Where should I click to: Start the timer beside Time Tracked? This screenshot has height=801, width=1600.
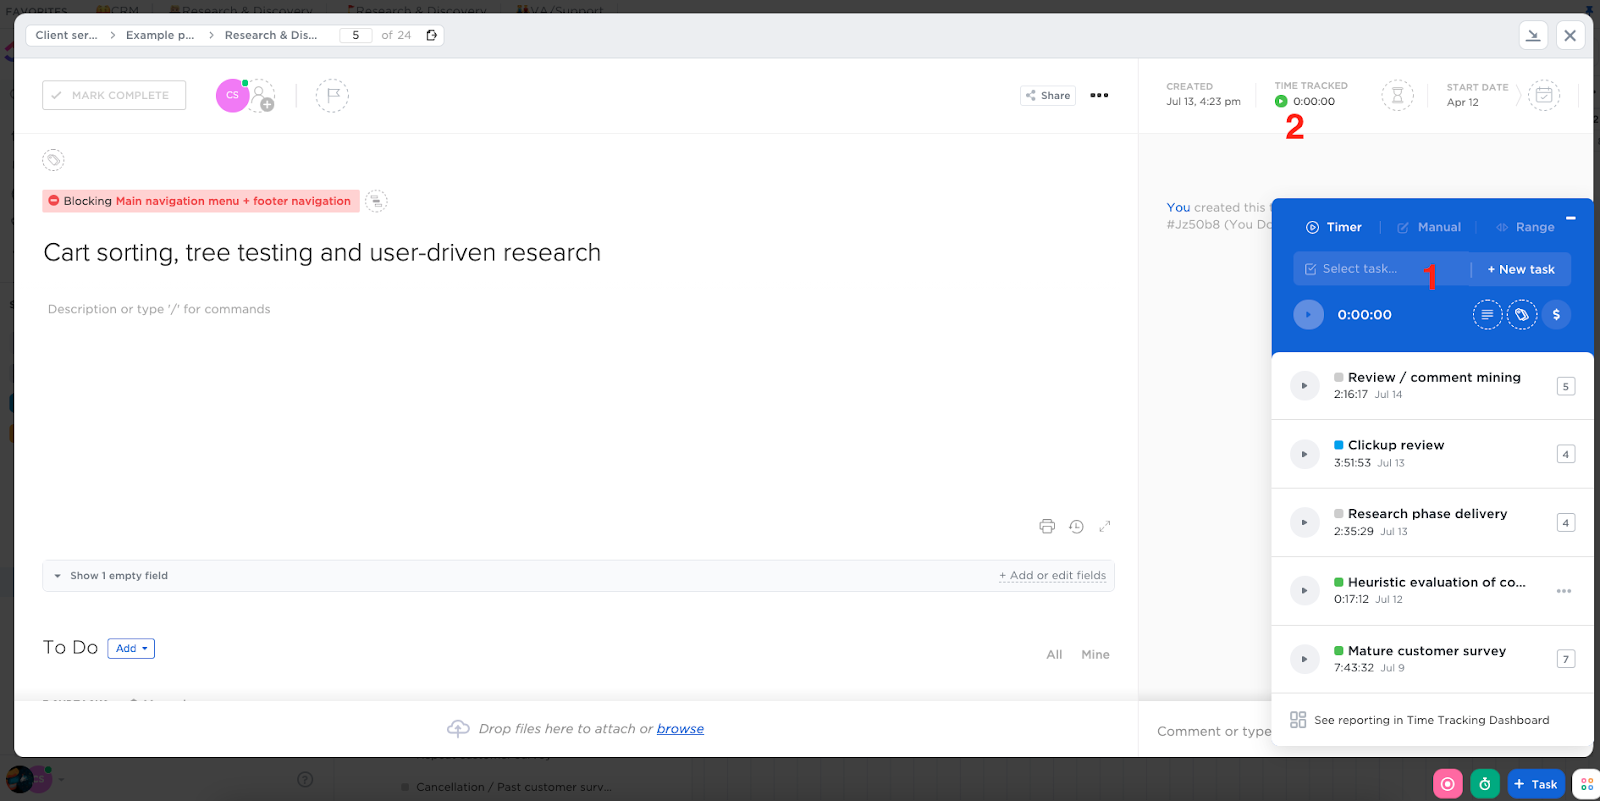pos(1281,101)
